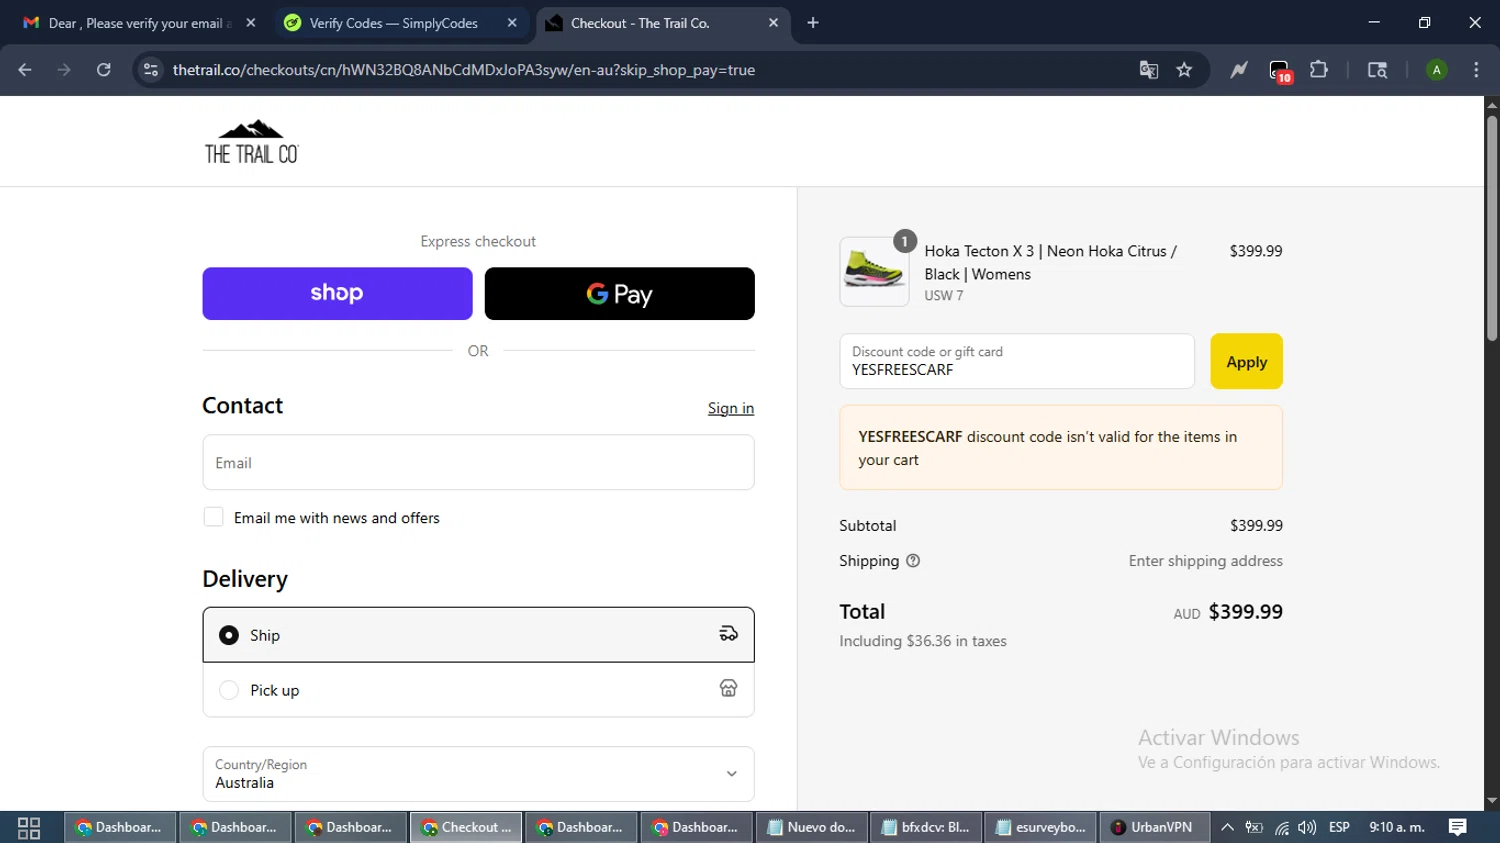This screenshot has height=843, width=1500.
Task: Click the Email input field
Action: pos(478,463)
